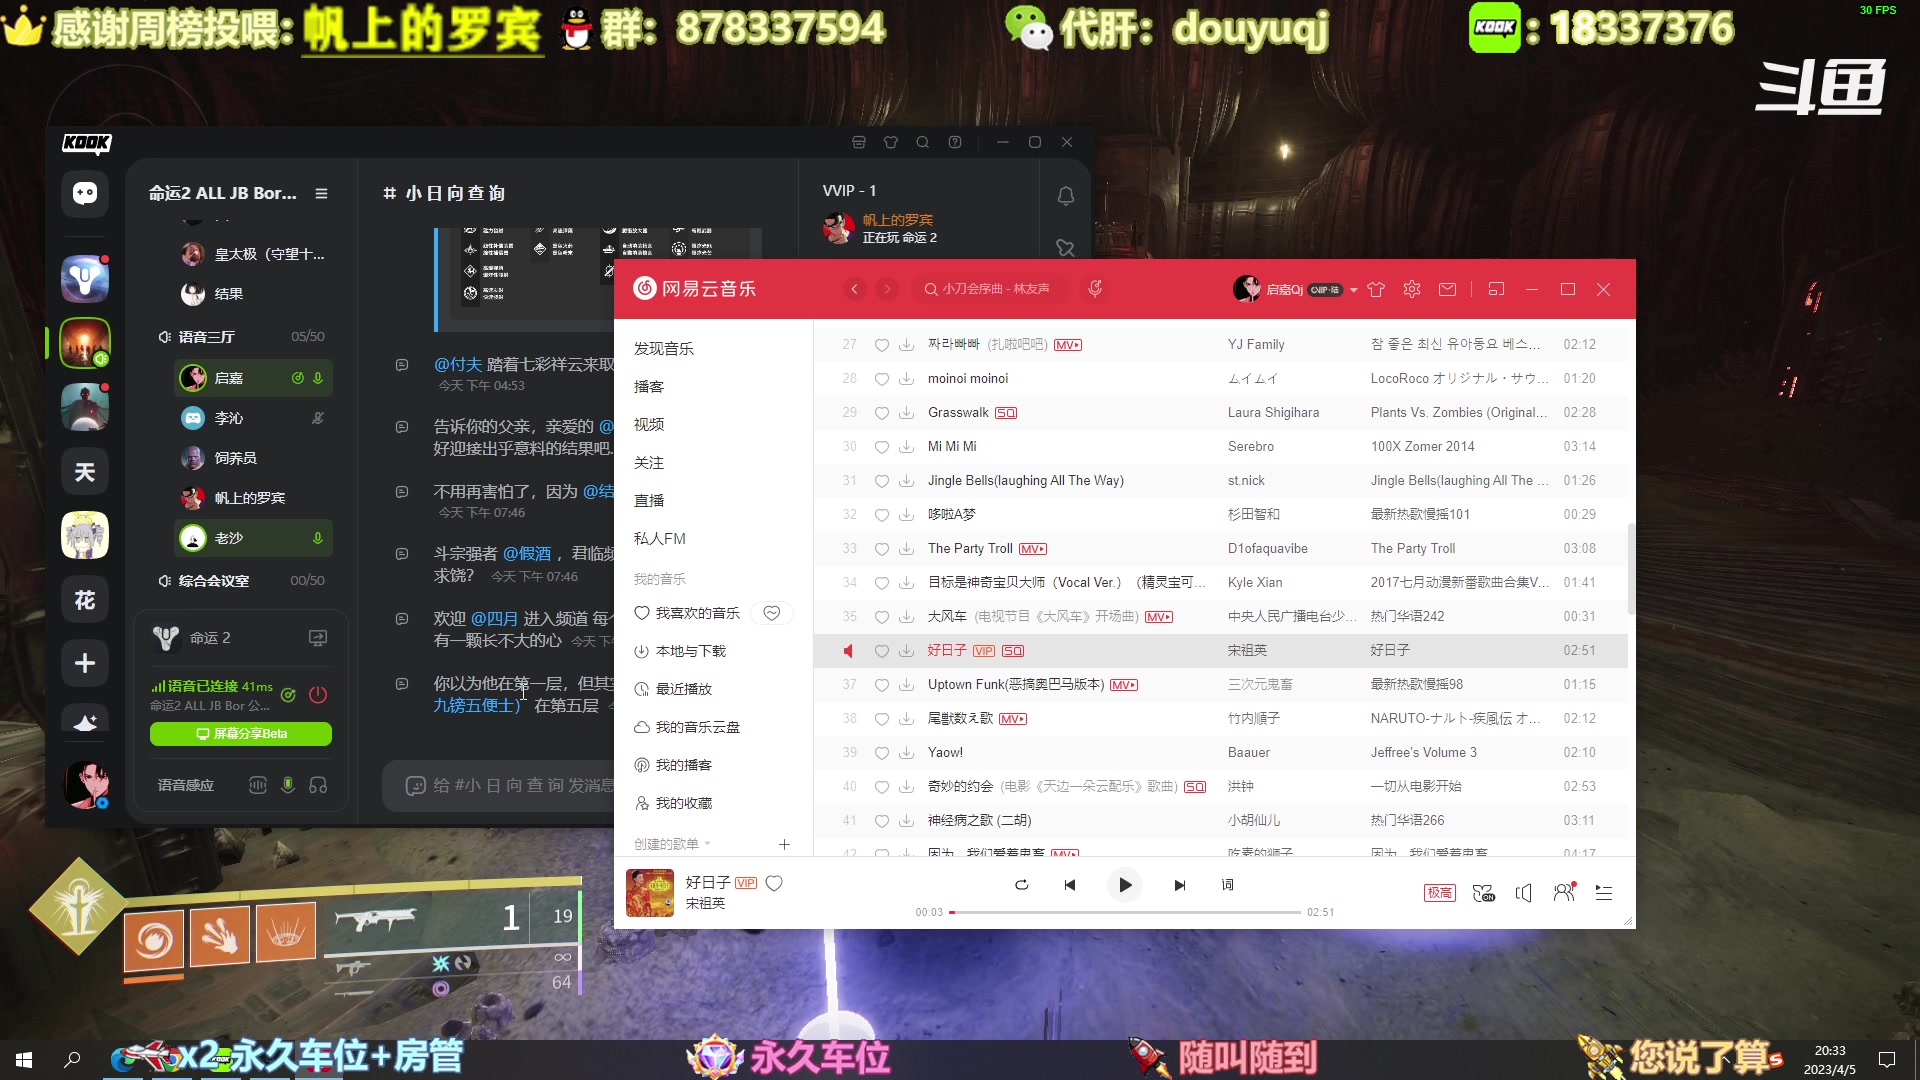Like the now-playing song with the heart
Image resolution: width=1920 pixels, height=1080 pixels.
[x=774, y=883]
